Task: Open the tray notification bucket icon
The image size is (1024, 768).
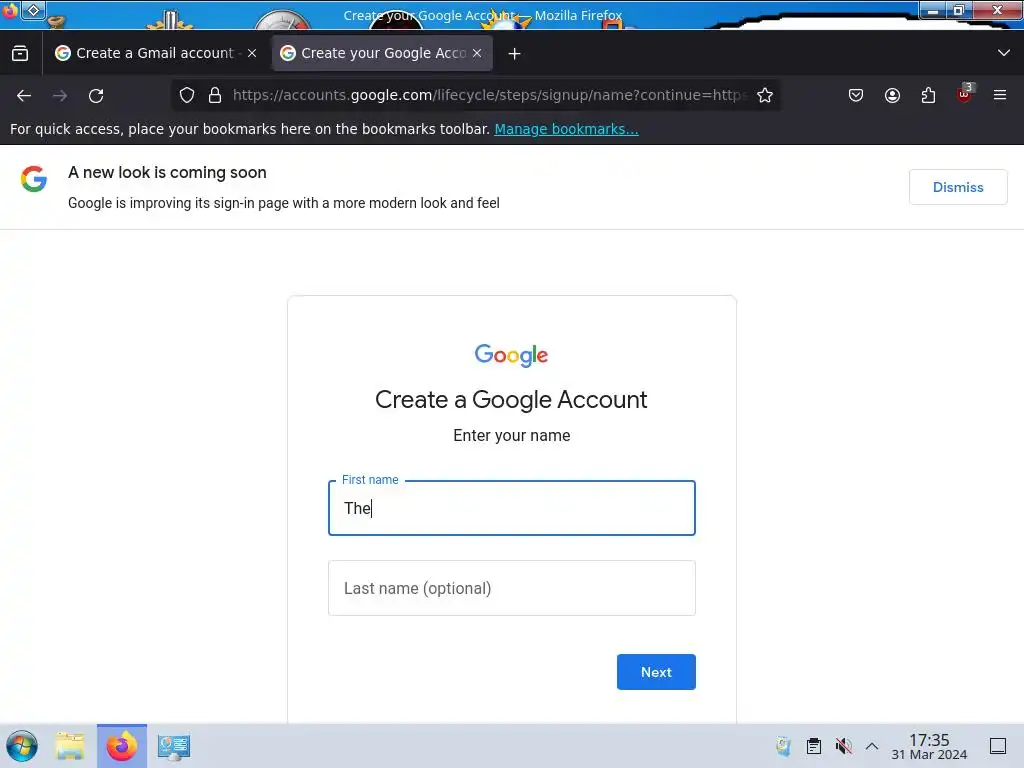Action: (x=783, y=746)
